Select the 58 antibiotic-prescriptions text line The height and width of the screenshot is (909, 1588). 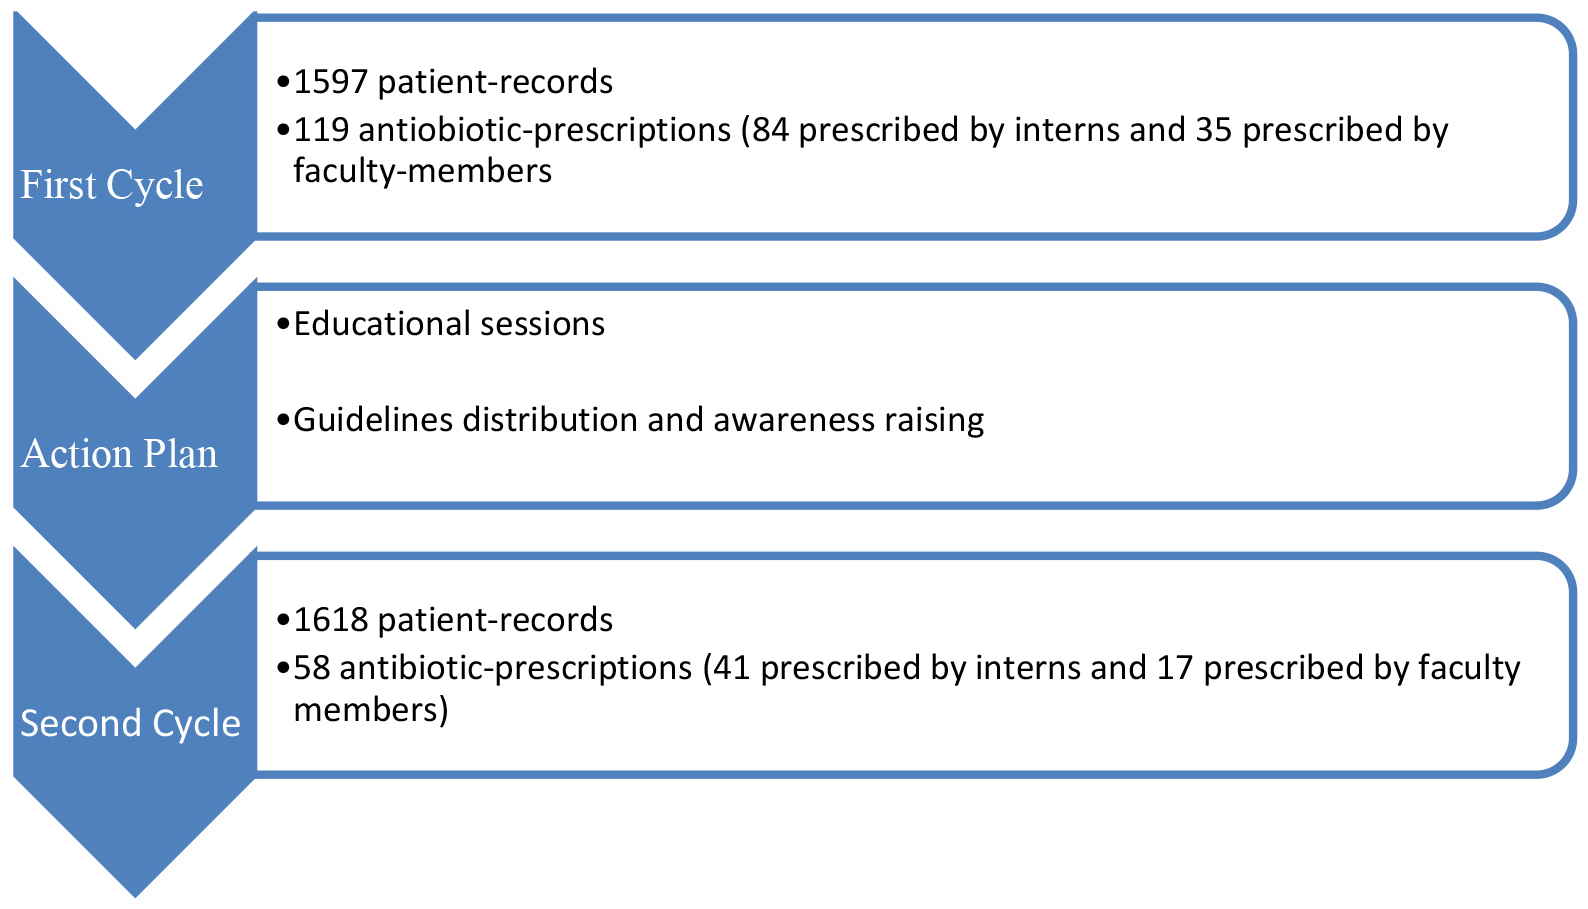coord(898,668)
